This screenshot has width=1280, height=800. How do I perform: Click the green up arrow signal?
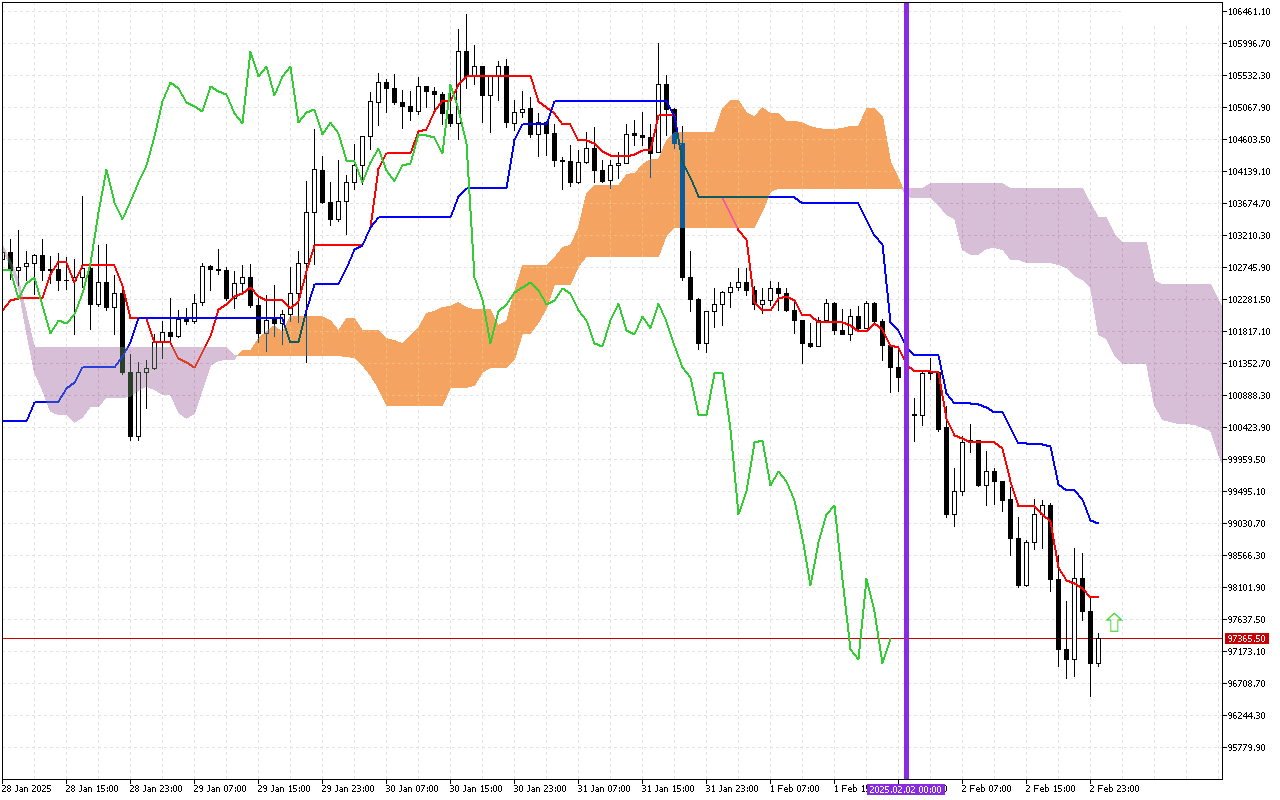point(1114,622)
